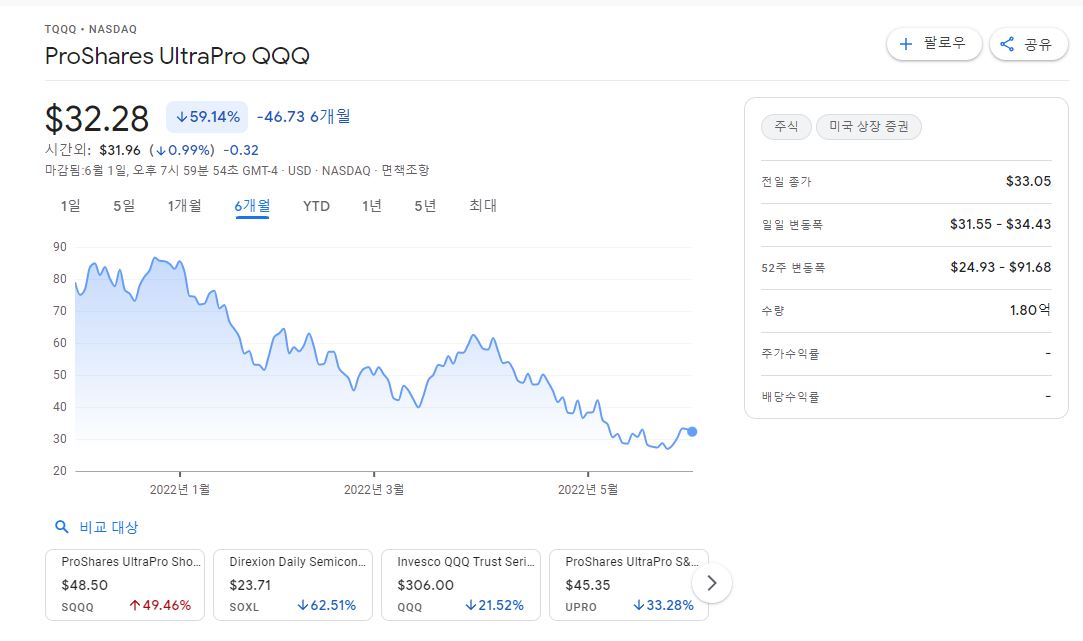The image size is (1083, 641).
Task: Switch chart to 최대 range
Action: click(483, 206)
